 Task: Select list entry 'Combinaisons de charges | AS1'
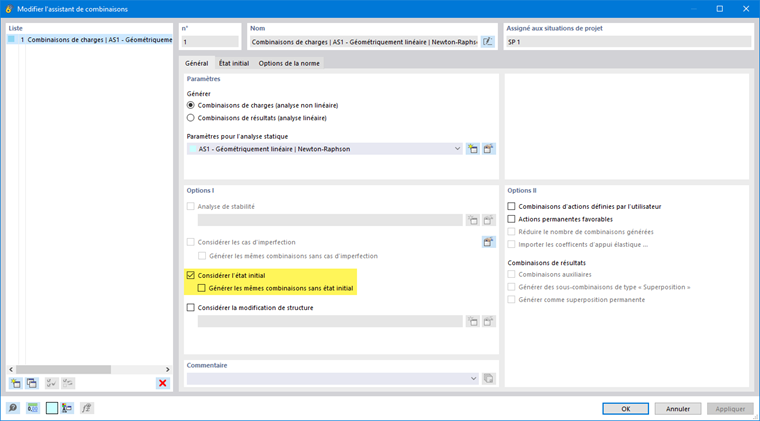90,39
